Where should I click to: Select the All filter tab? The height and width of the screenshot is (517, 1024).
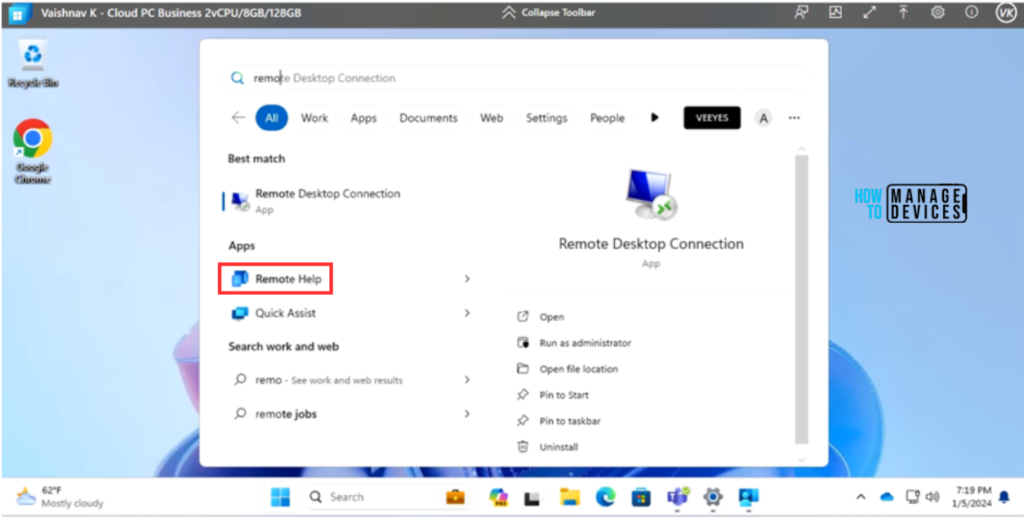tap(272, 118)
